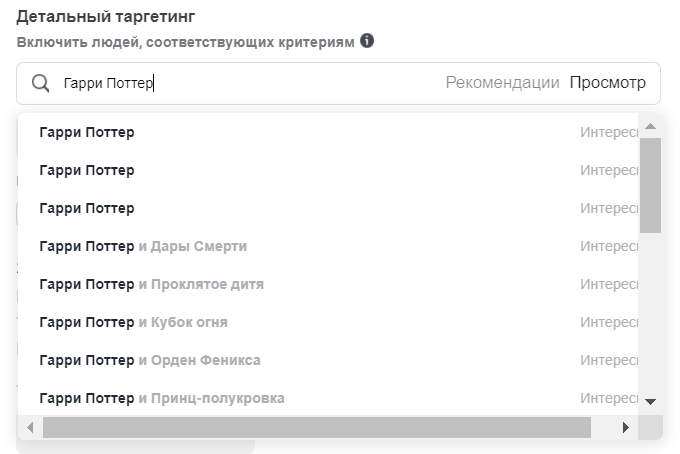This screenshot has width=680, height=454.
Task: Click the Детальный таргетинг heading
Action: click(106, 17)
